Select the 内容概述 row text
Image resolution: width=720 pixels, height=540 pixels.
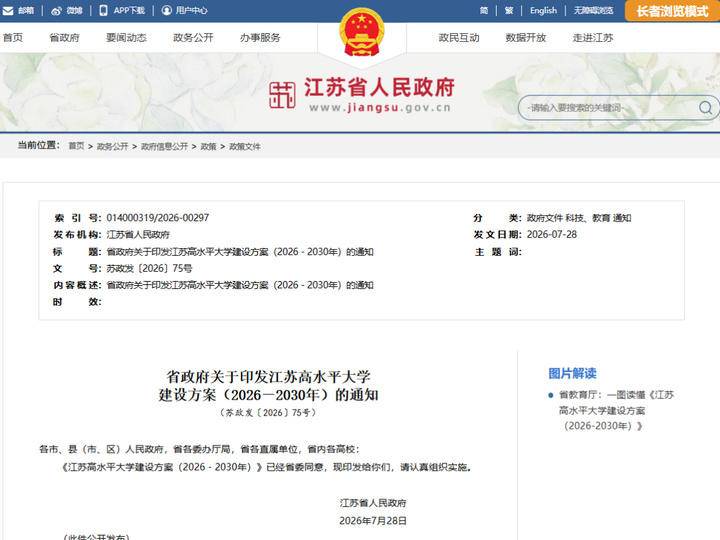[x=240, y=285]
